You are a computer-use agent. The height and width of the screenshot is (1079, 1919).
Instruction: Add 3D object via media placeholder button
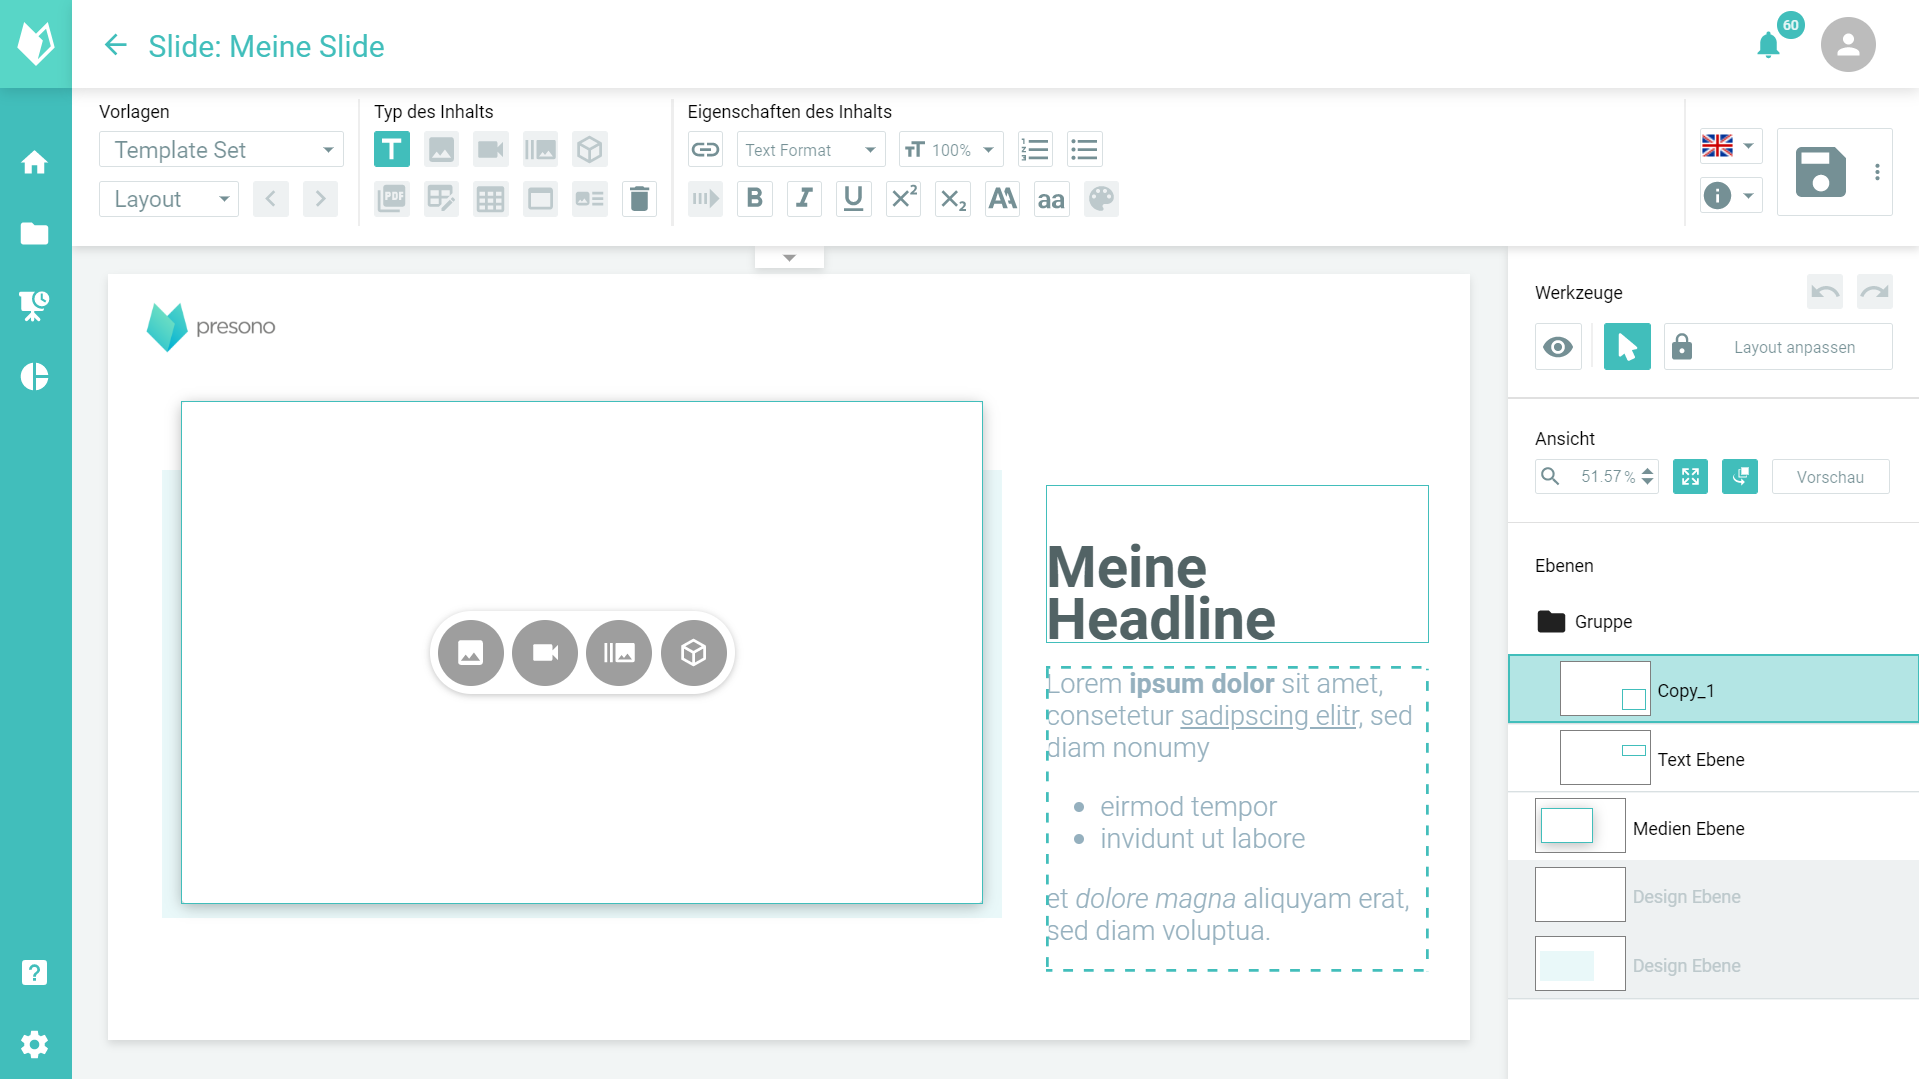[x=694, y=653]
